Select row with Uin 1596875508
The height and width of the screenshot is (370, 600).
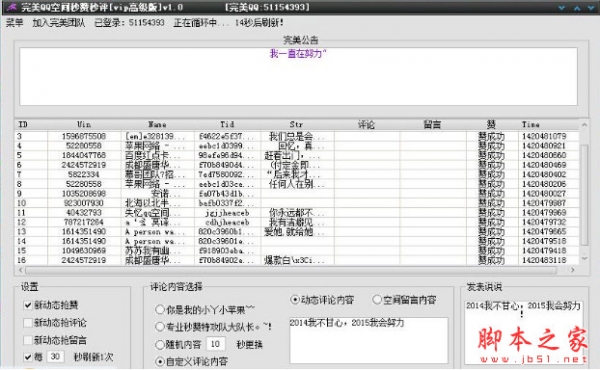297,136
